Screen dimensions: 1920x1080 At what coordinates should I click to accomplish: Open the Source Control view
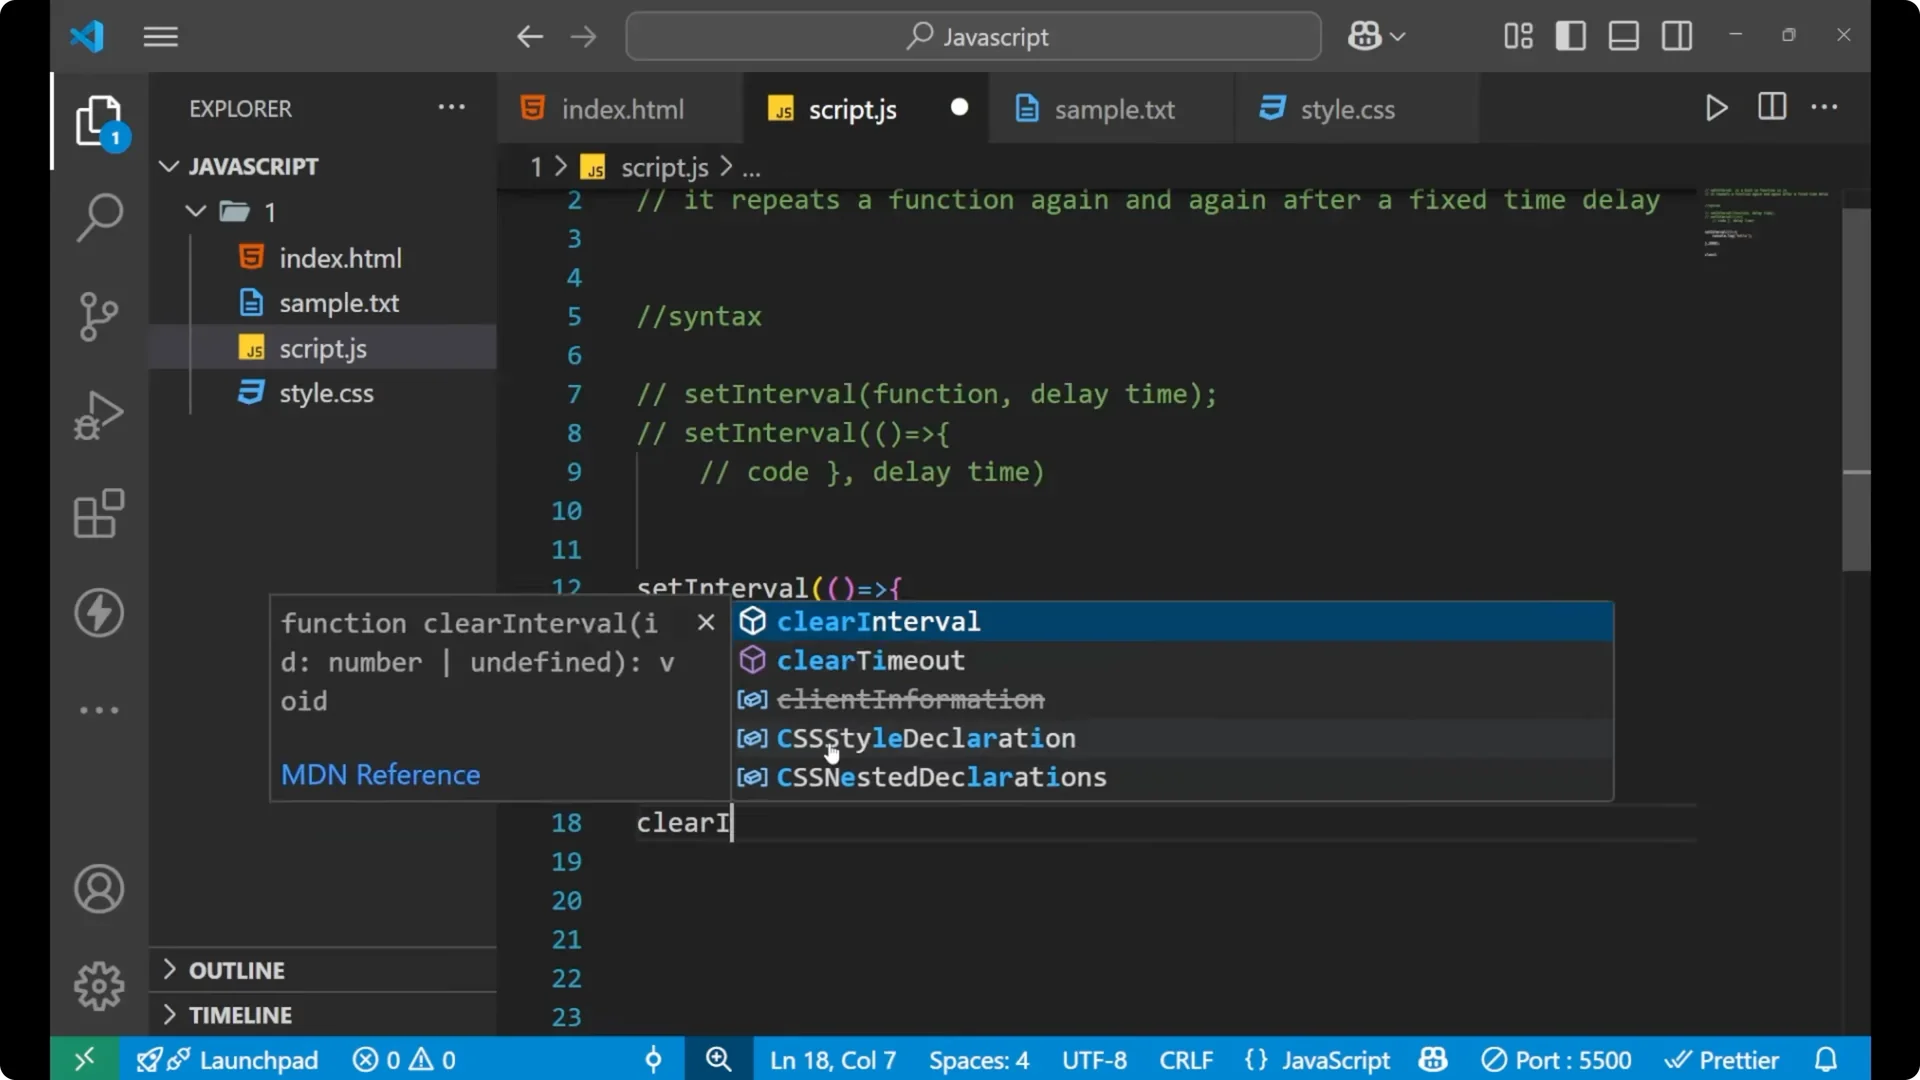click(99, 316)
